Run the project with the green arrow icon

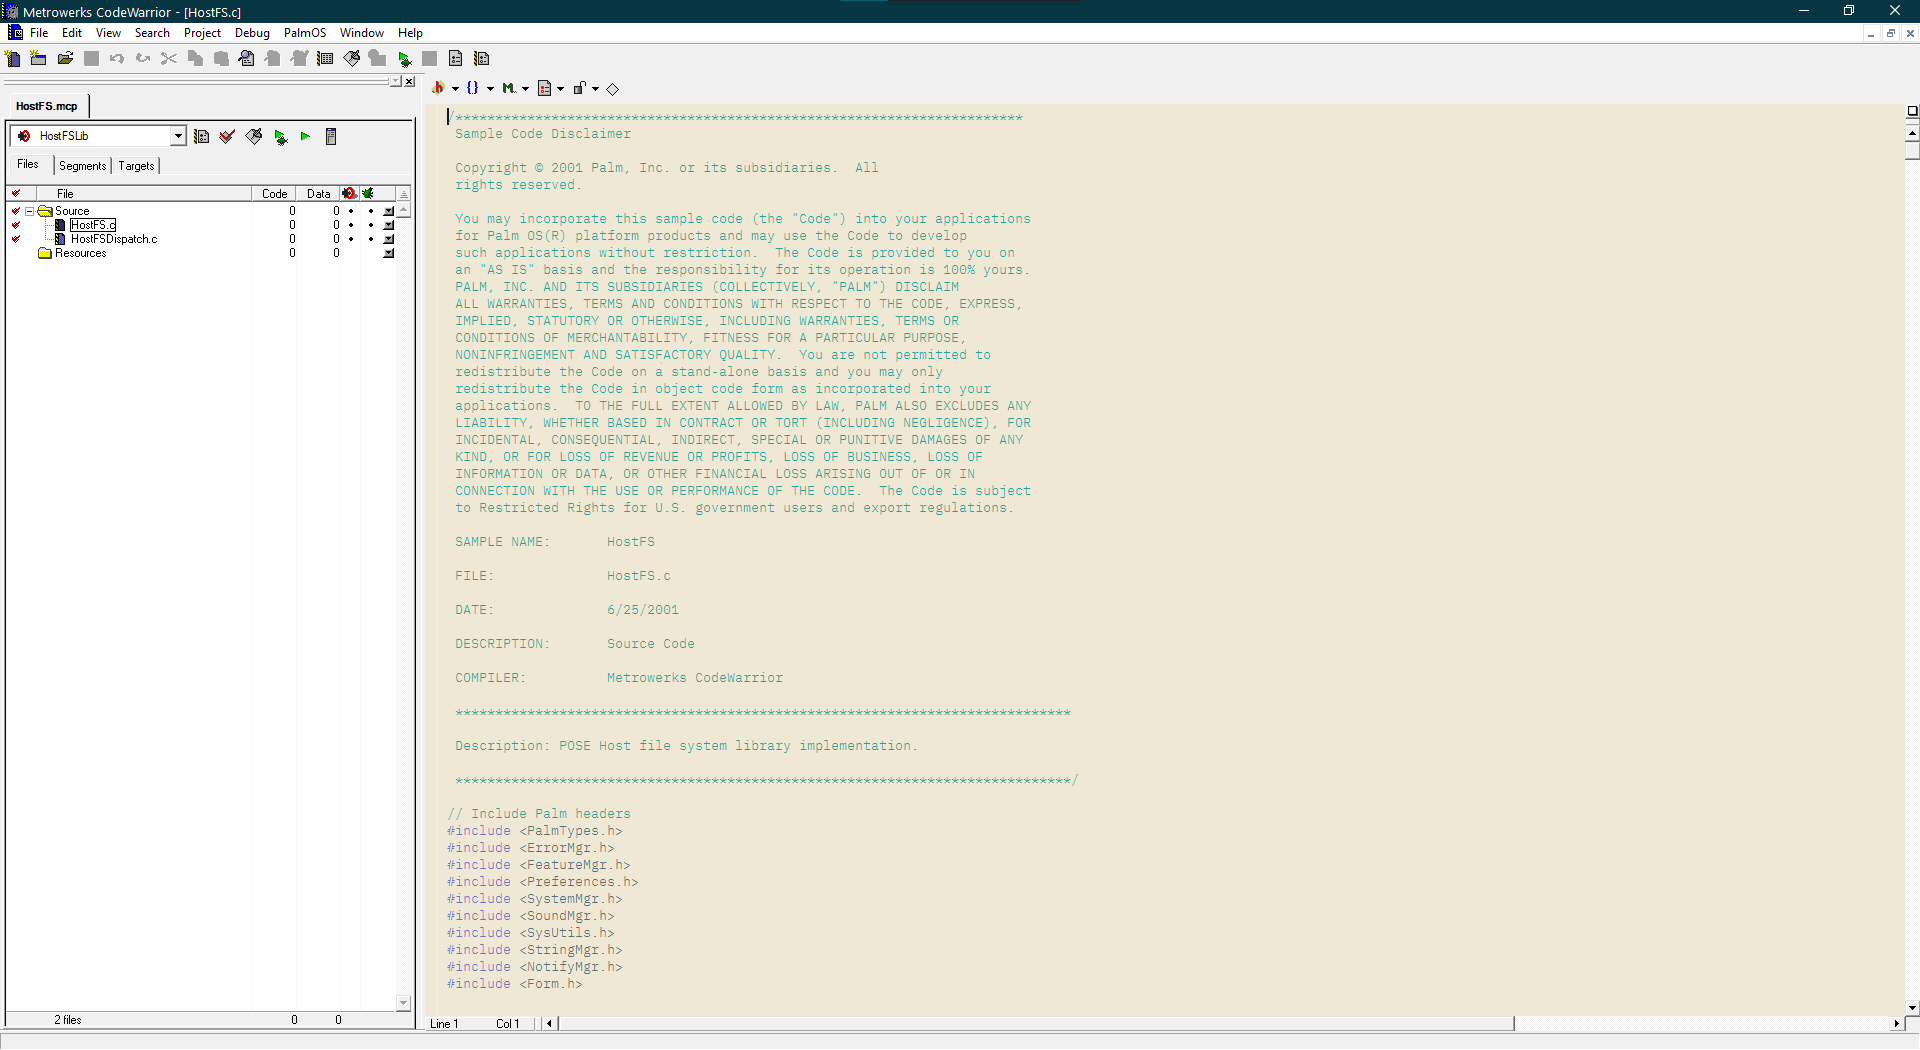click(306, 137)
